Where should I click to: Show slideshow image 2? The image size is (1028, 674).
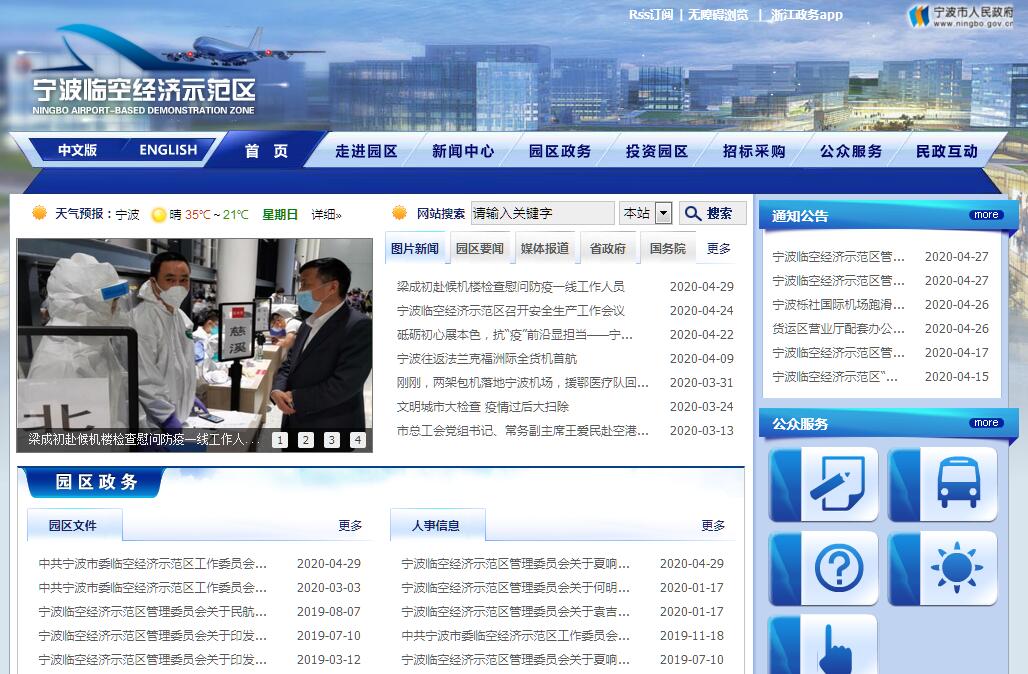(306, 440)
